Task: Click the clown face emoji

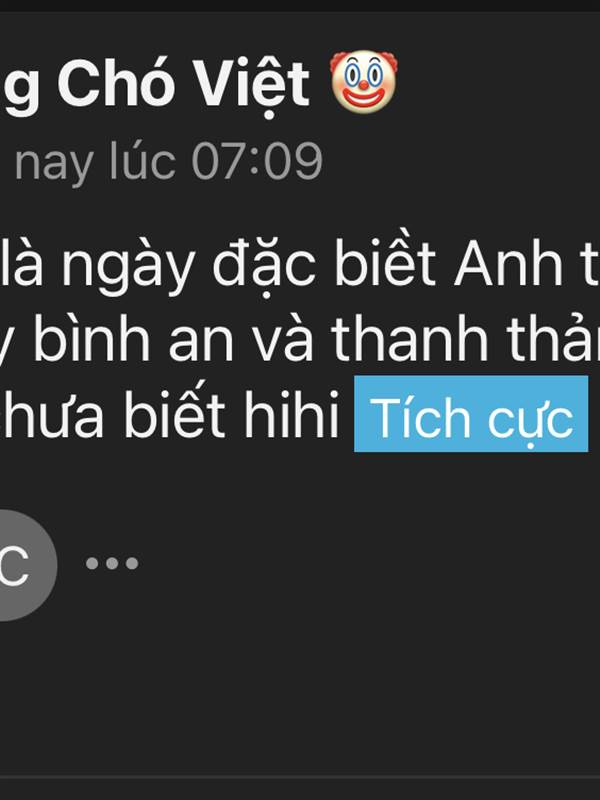Action: click(363, 82)
